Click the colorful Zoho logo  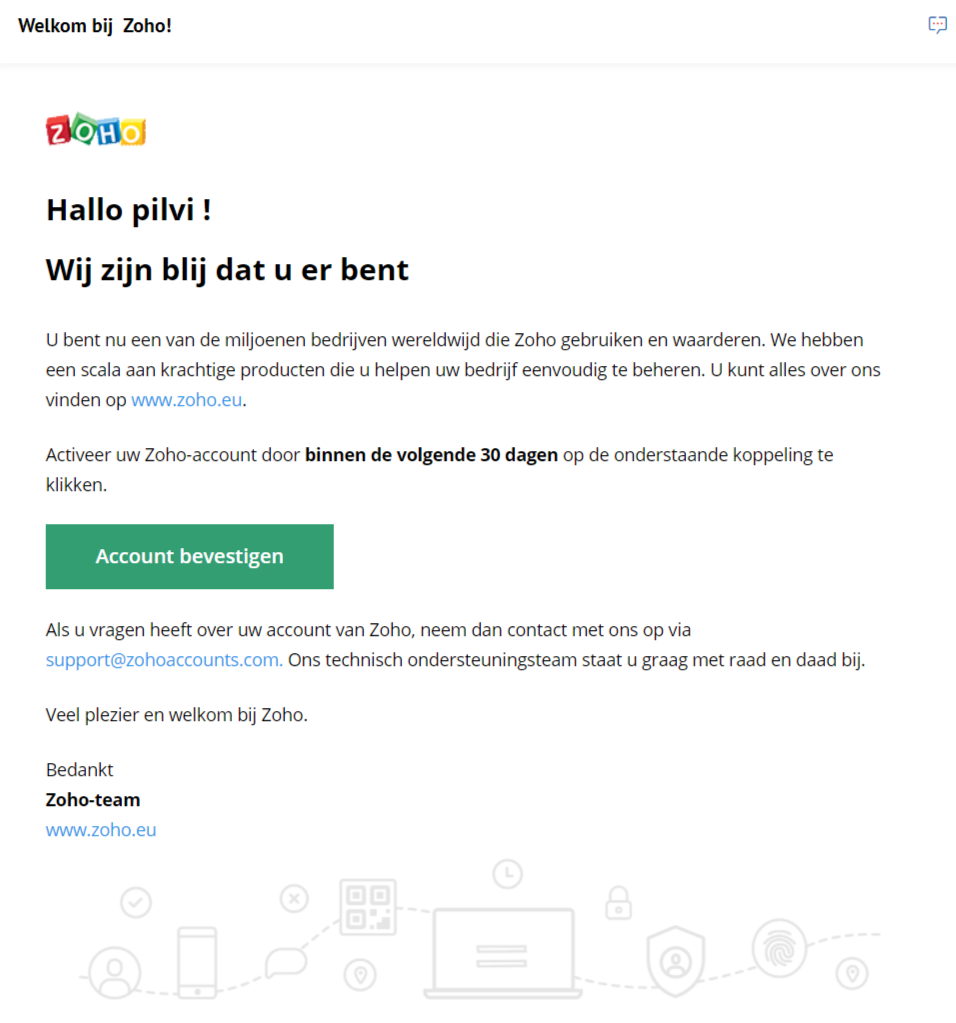pyautogui.click(x=96, y=129)
